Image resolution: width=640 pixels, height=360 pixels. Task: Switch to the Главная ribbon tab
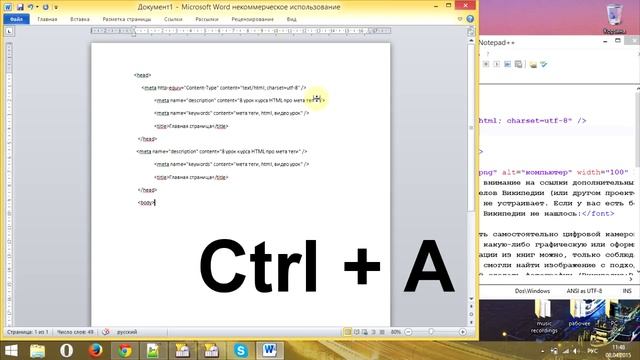coord(47,19)
